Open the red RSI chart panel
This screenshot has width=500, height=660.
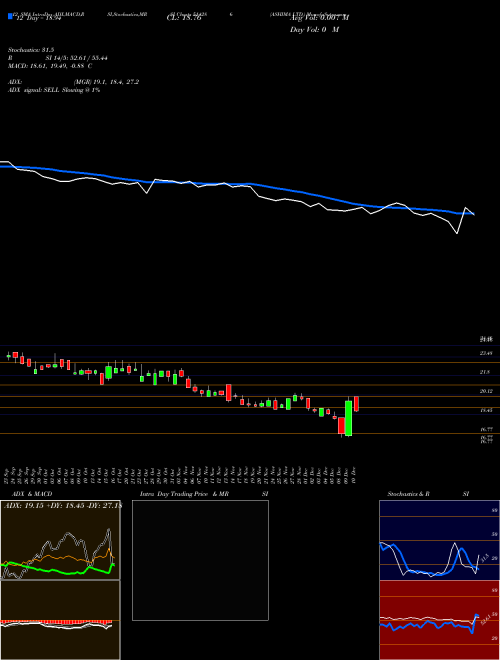(x=439, y=620)
